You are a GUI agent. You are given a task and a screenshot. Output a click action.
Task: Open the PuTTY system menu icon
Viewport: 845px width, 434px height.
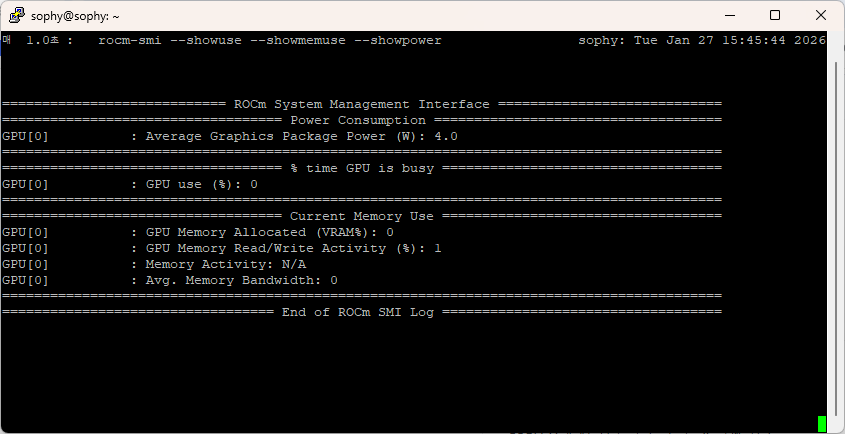(17, 16)
